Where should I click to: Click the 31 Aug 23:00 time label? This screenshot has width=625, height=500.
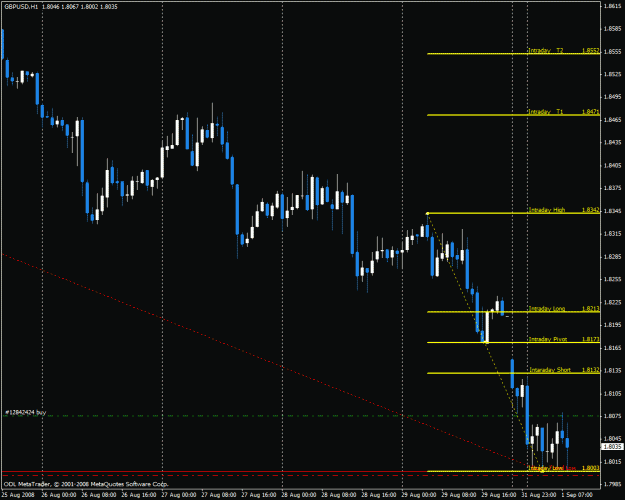(539, 495)
